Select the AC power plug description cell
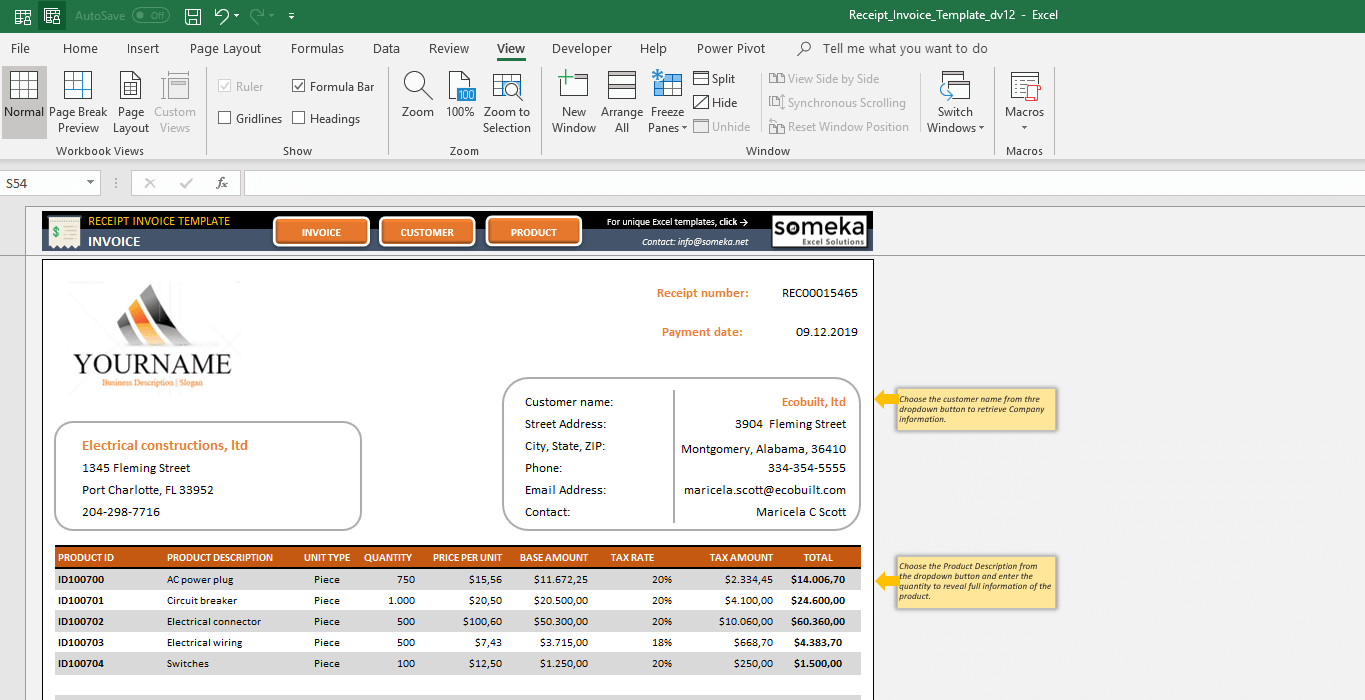Image resolution: width=1365 pixels, height=700 pixels. [x=200, y=580]
